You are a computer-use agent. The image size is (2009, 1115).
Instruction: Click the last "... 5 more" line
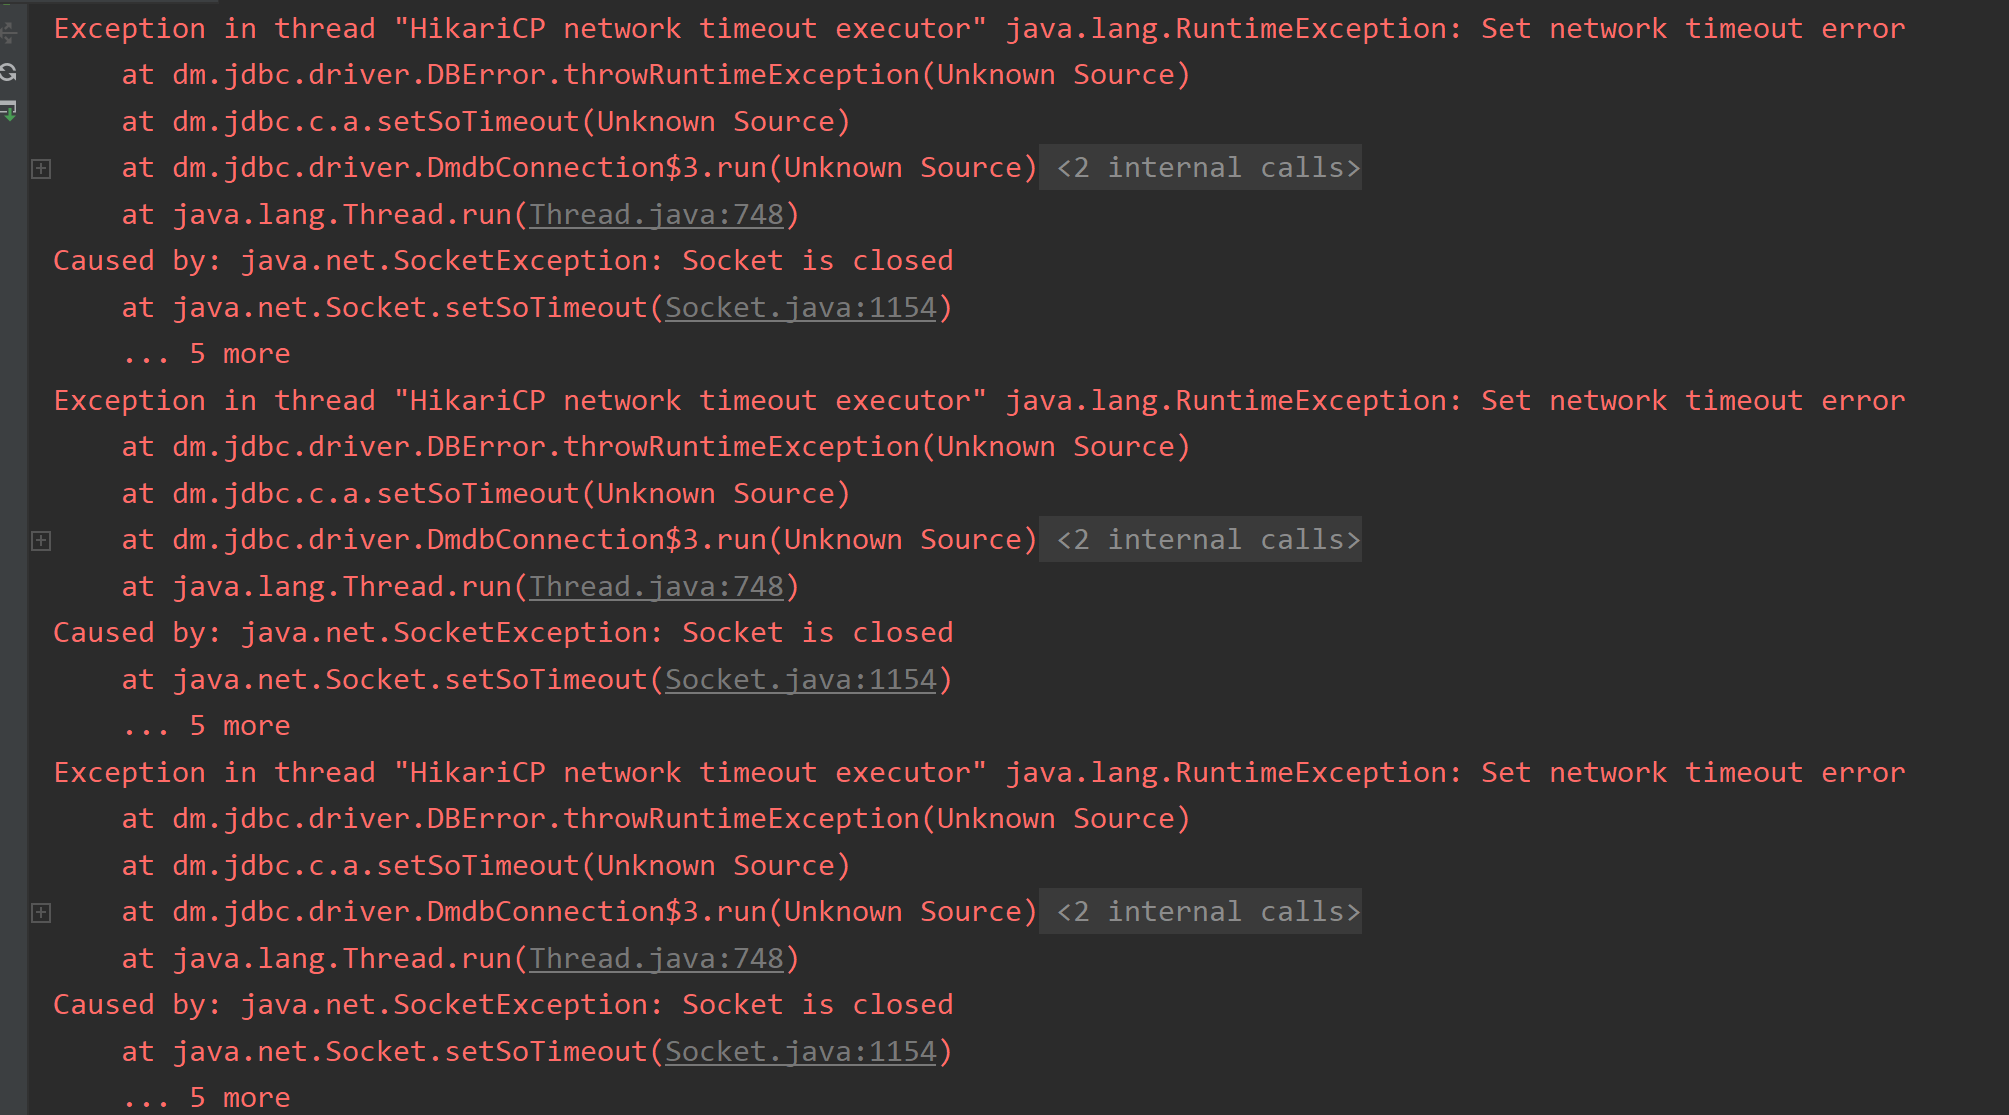(207, 1098)
